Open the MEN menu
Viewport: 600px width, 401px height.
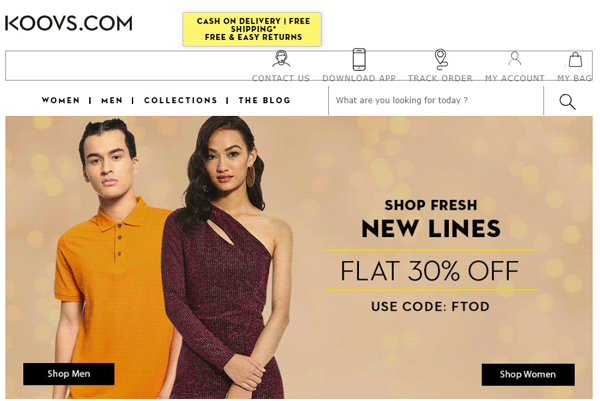pyautogui.click(x=112, y=100)
